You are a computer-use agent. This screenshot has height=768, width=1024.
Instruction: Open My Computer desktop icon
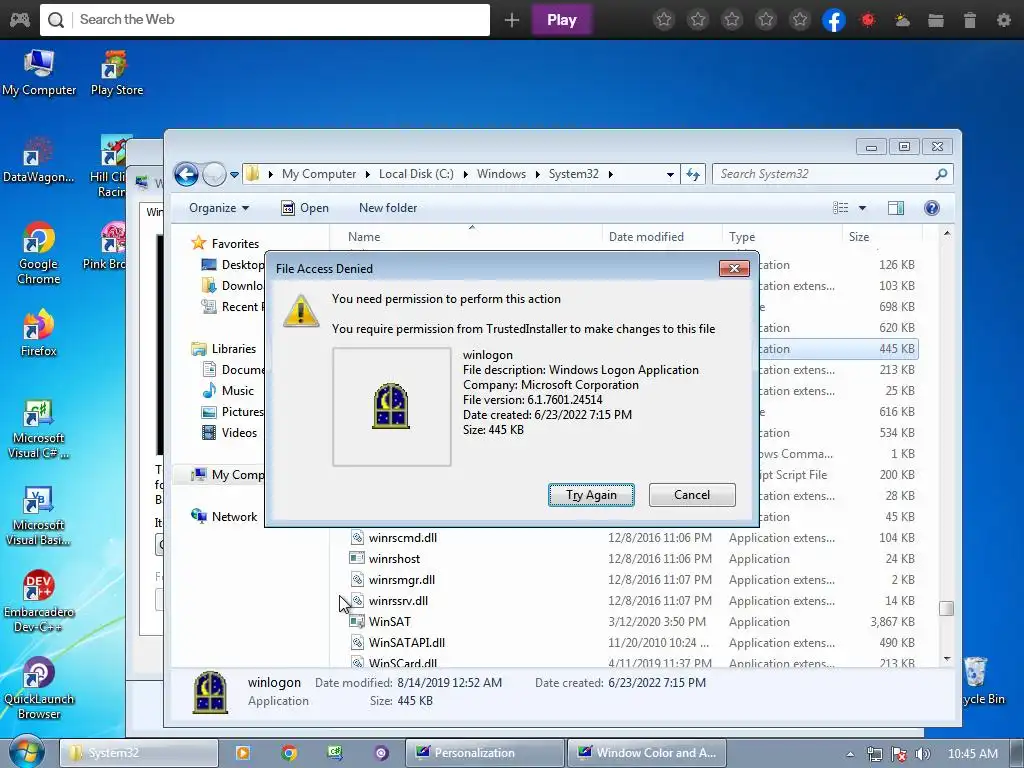pyautogui.click(x=39, y=72)
